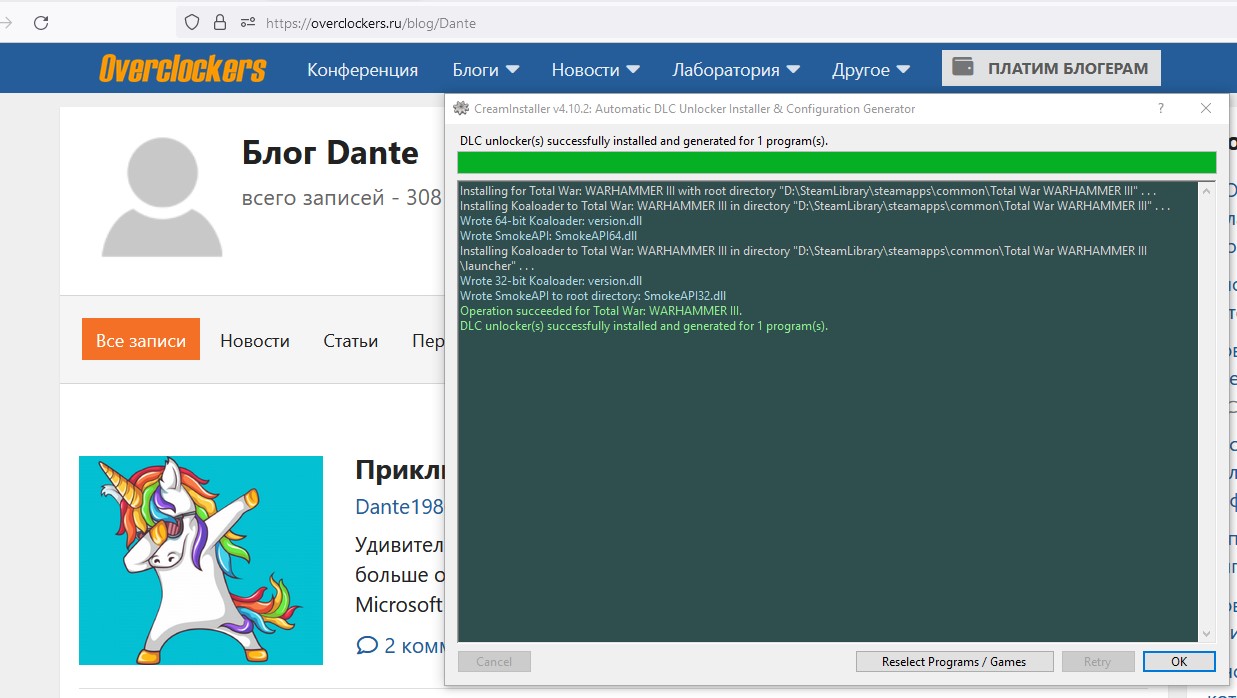Viewport: 1237px width, 698px height.
Task: Close the CreamInstaller window
Action: point(1206,108)
